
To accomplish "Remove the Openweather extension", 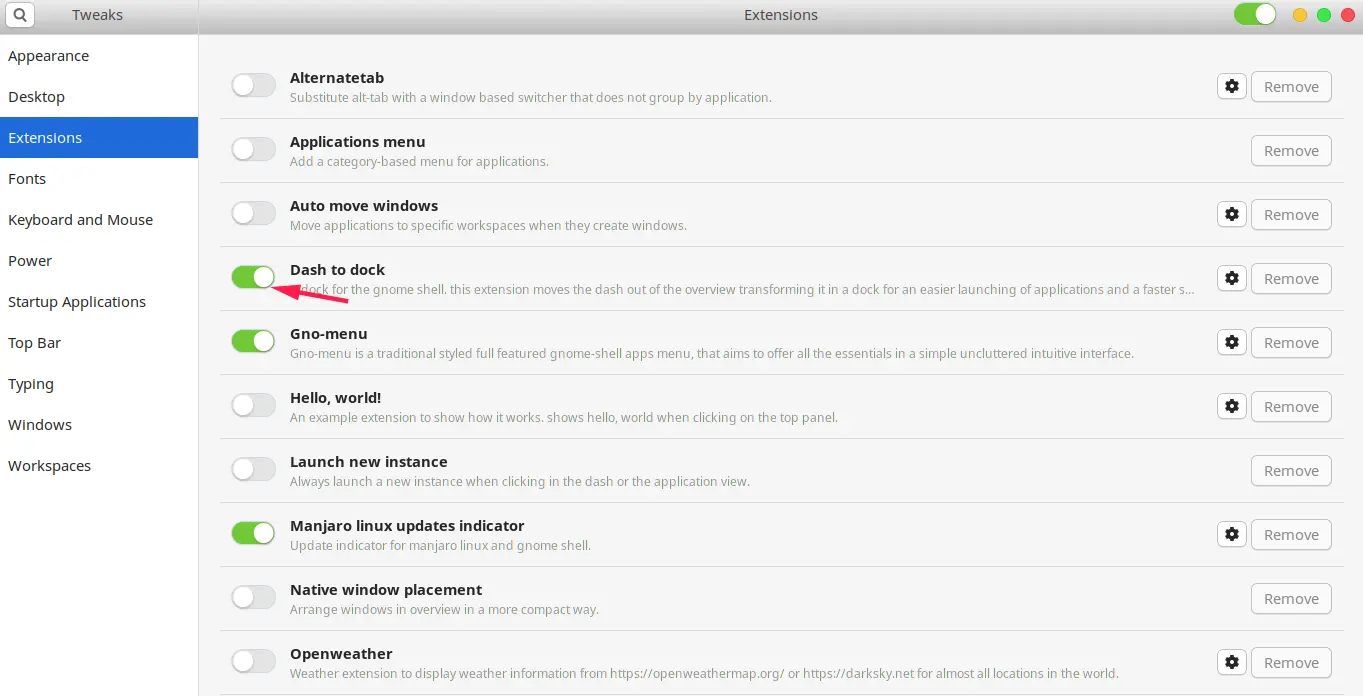I will pos(1291,663).
